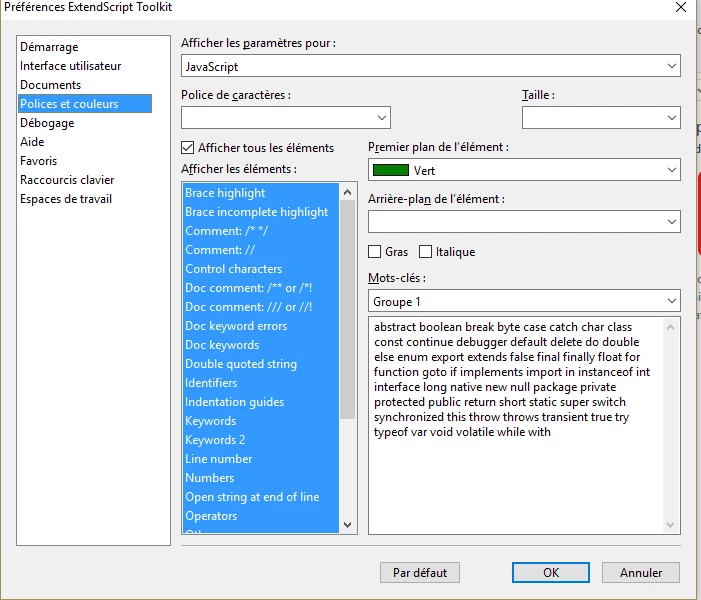Viewport: 701px width, 600px height.
Task: Select Numbers element in list
Action: [x=261, y=478]
